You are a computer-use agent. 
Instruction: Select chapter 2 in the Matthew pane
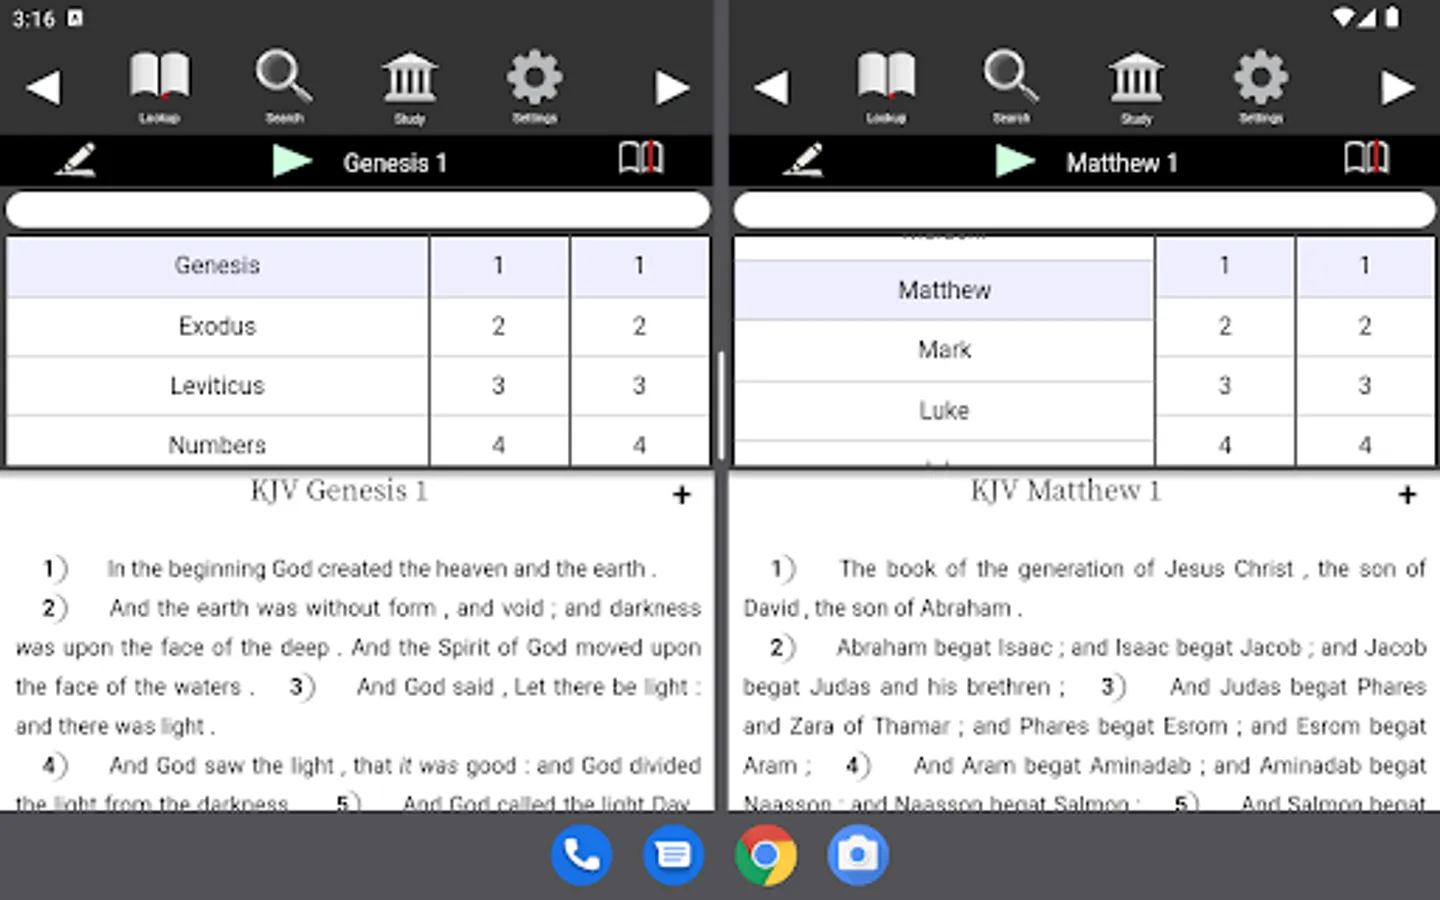point(1225,326)
